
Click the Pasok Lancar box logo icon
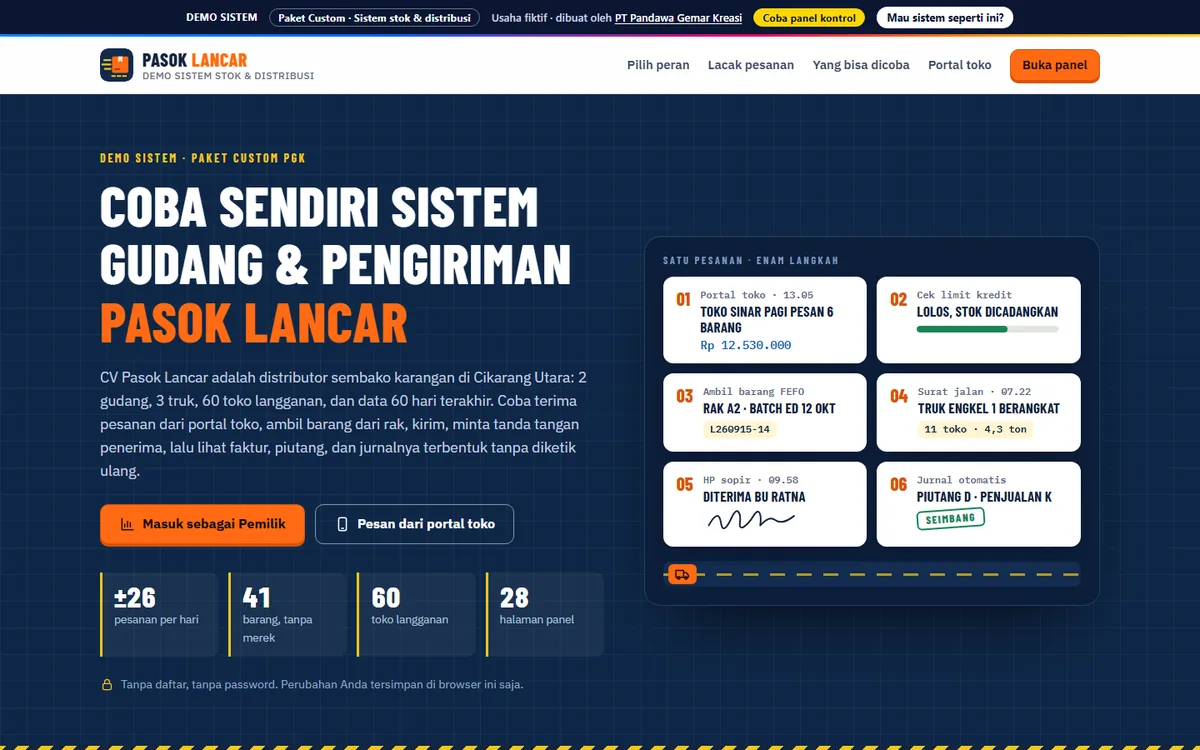tap(116, 65)
